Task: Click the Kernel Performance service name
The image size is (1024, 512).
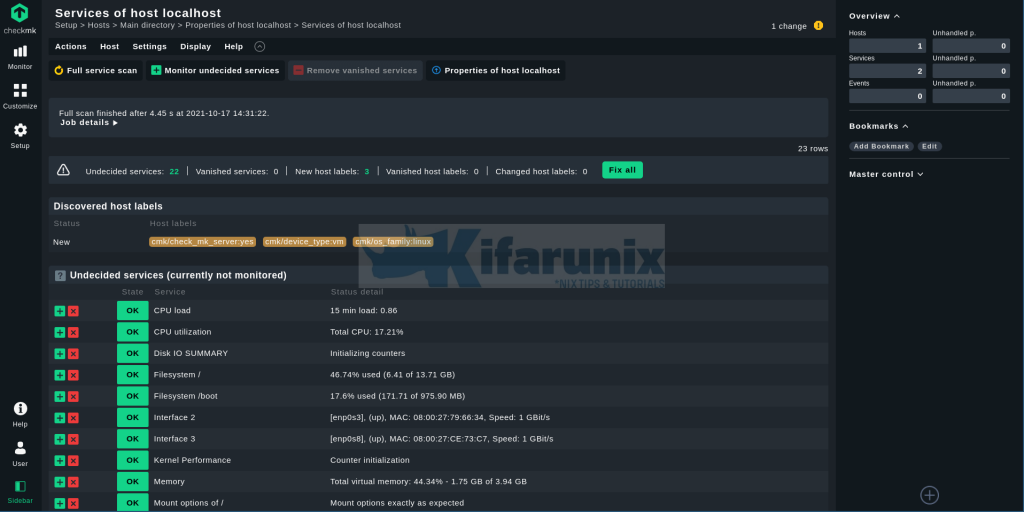Action: click(x=192, y=460)
